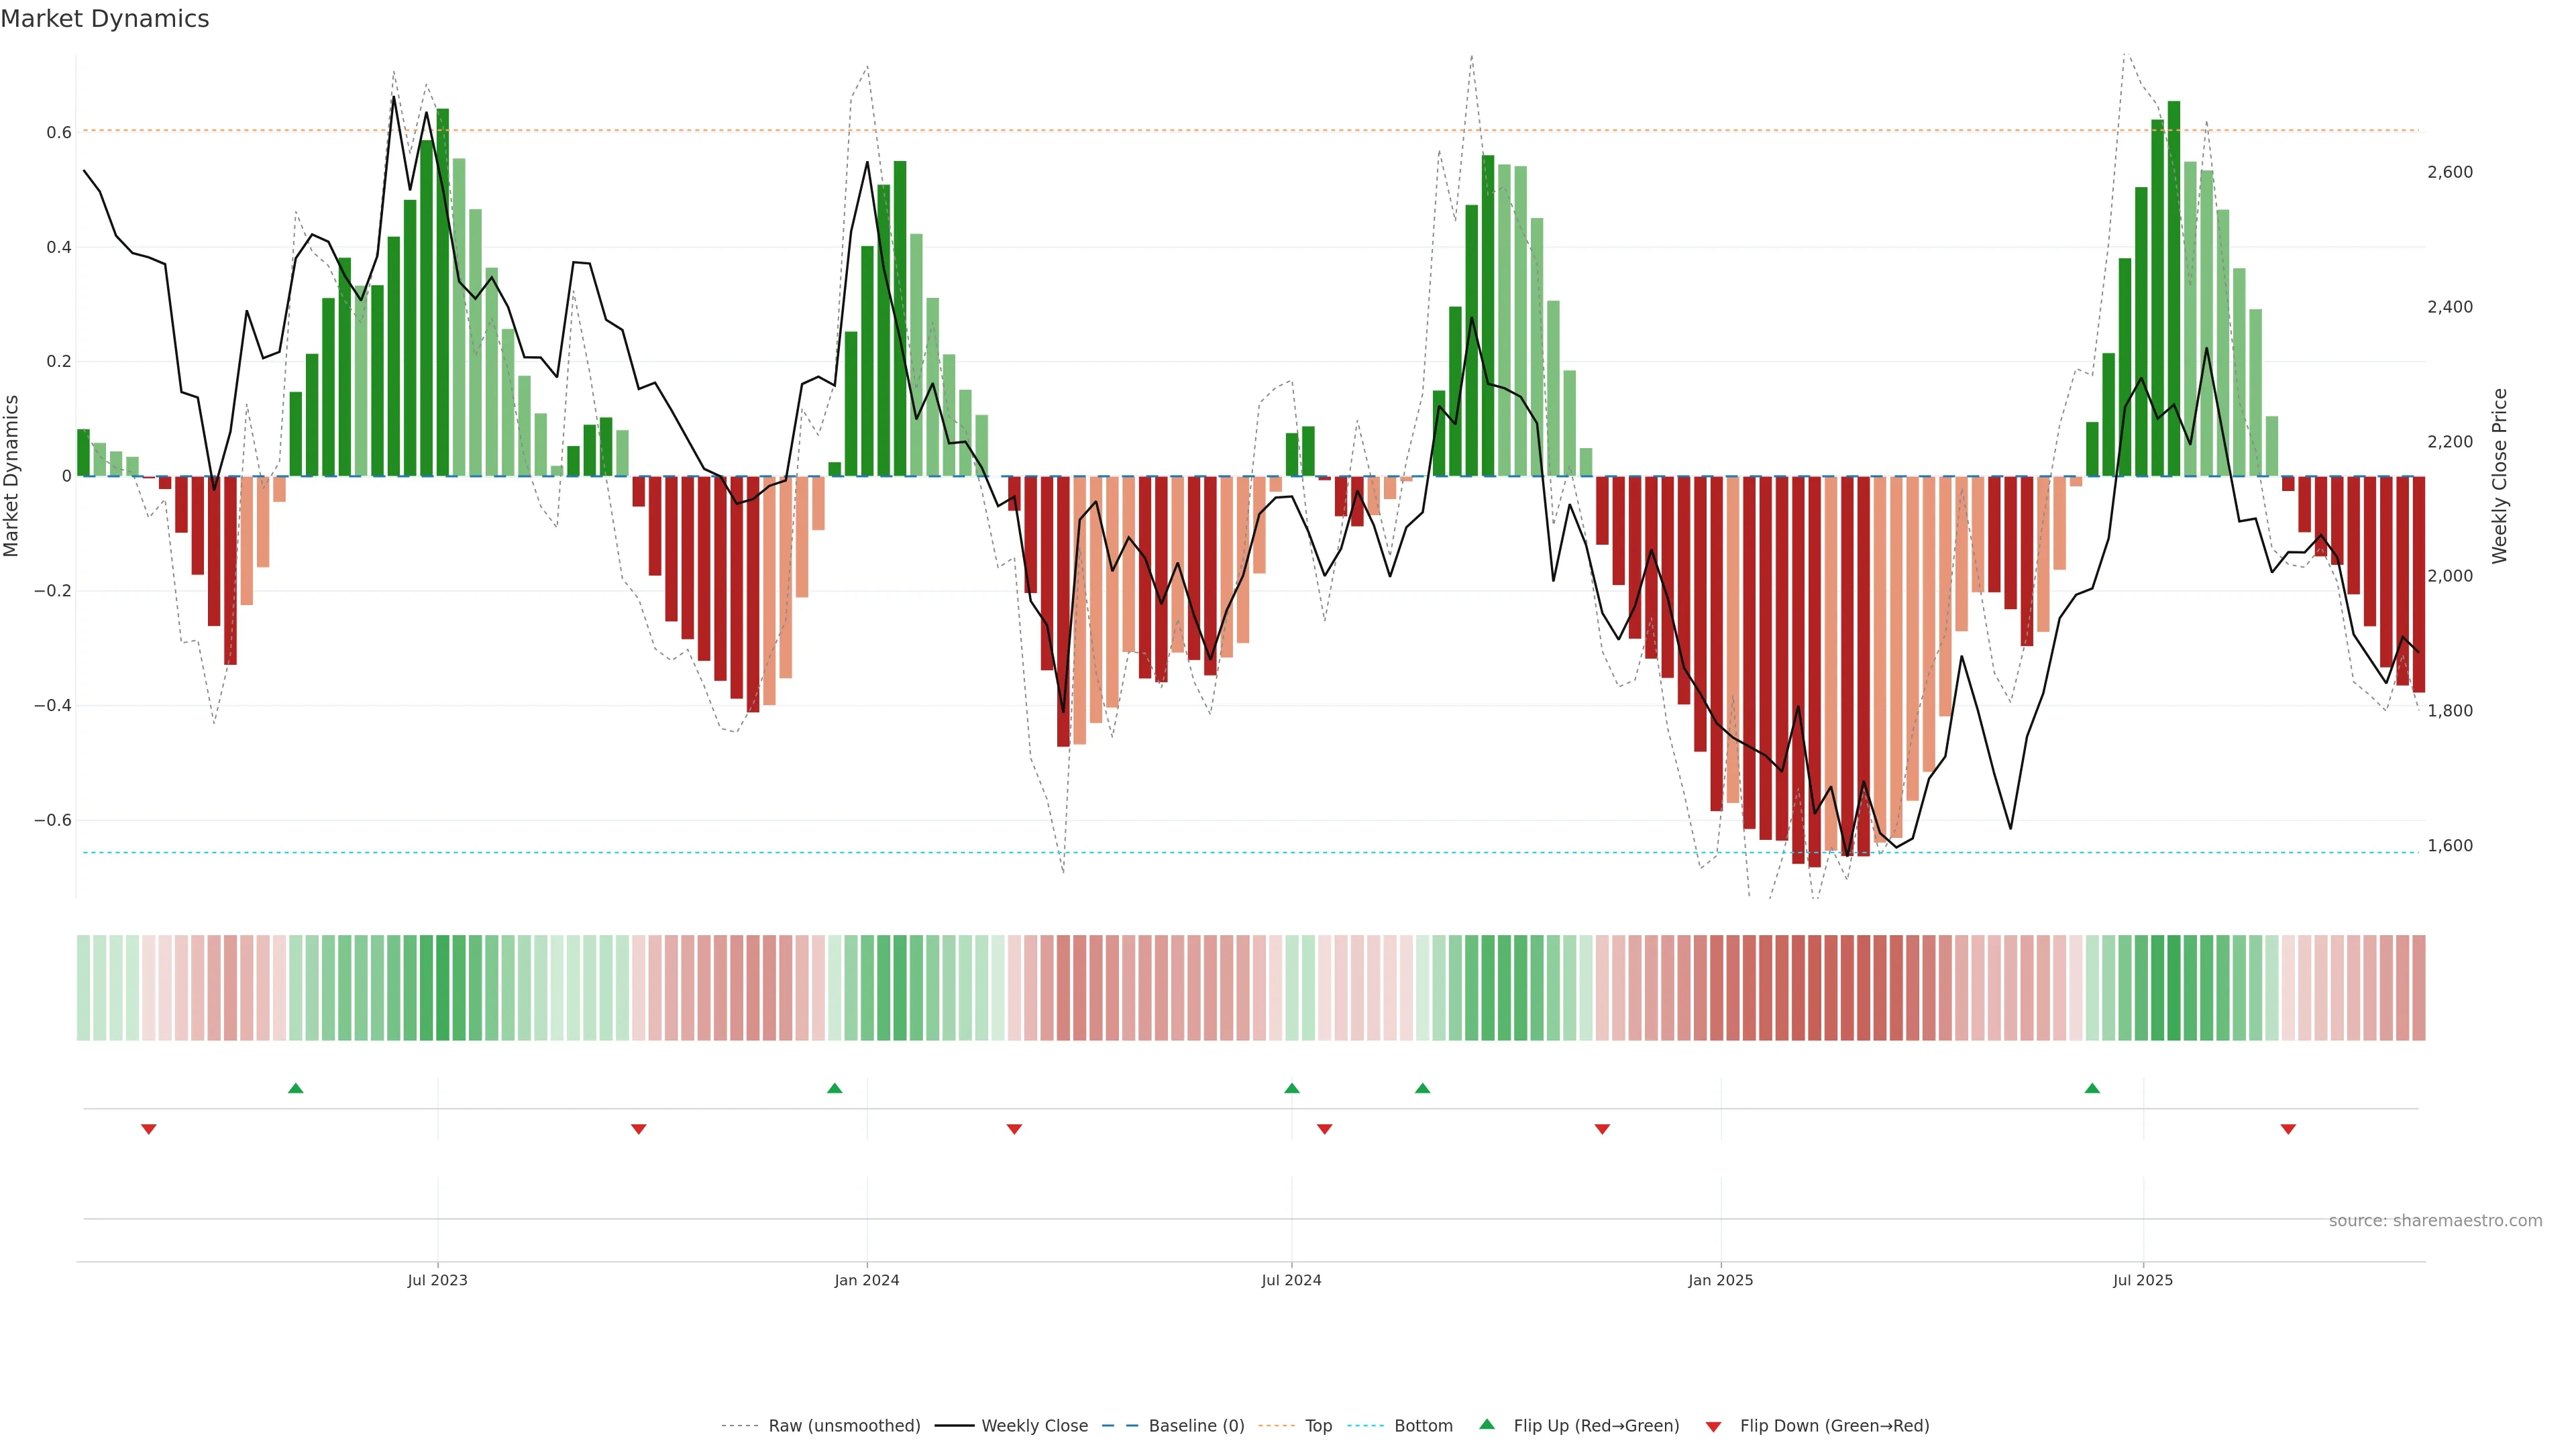Toggle the Baseline (0) legend entry
This screenshot has width=2576, height=1449.
1196,1426
